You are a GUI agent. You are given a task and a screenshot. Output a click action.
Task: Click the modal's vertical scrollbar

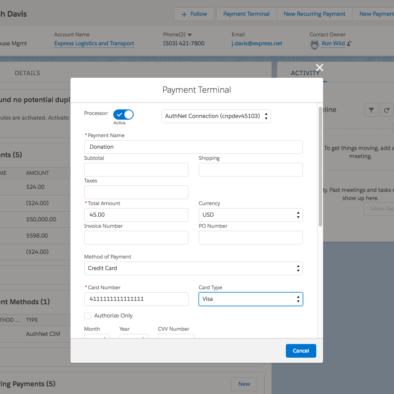320,167
